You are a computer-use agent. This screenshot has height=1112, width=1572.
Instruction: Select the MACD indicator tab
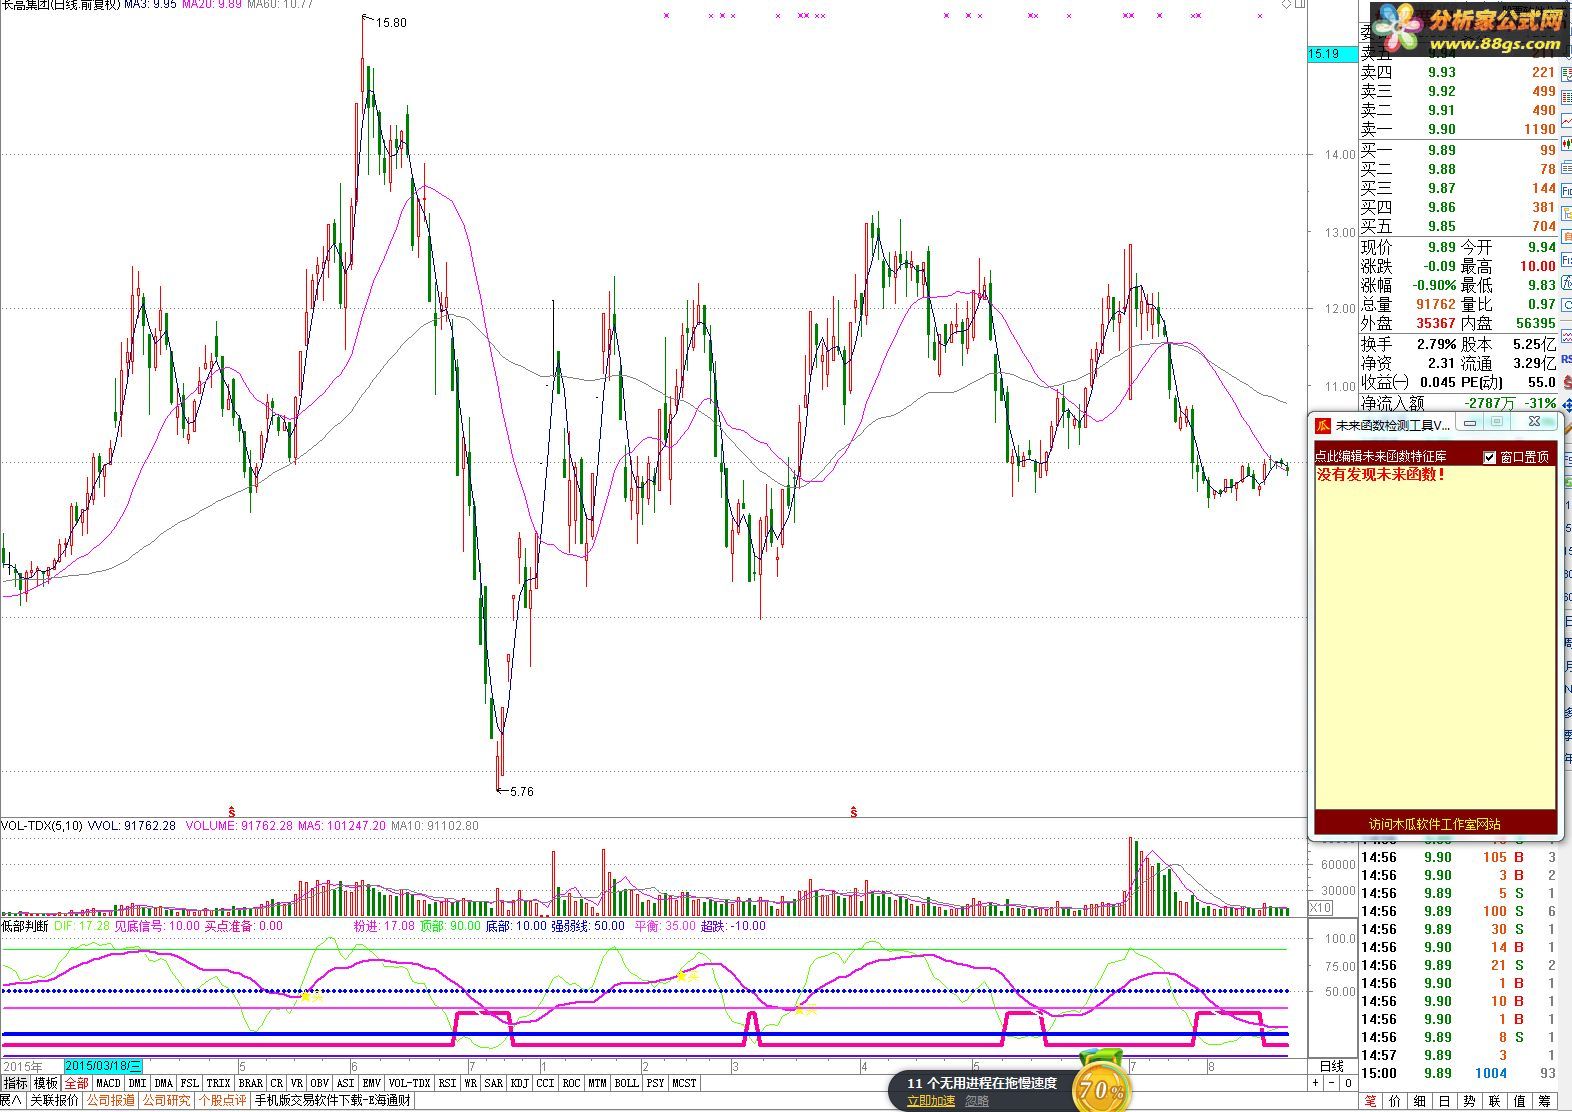pos(108,1083)
